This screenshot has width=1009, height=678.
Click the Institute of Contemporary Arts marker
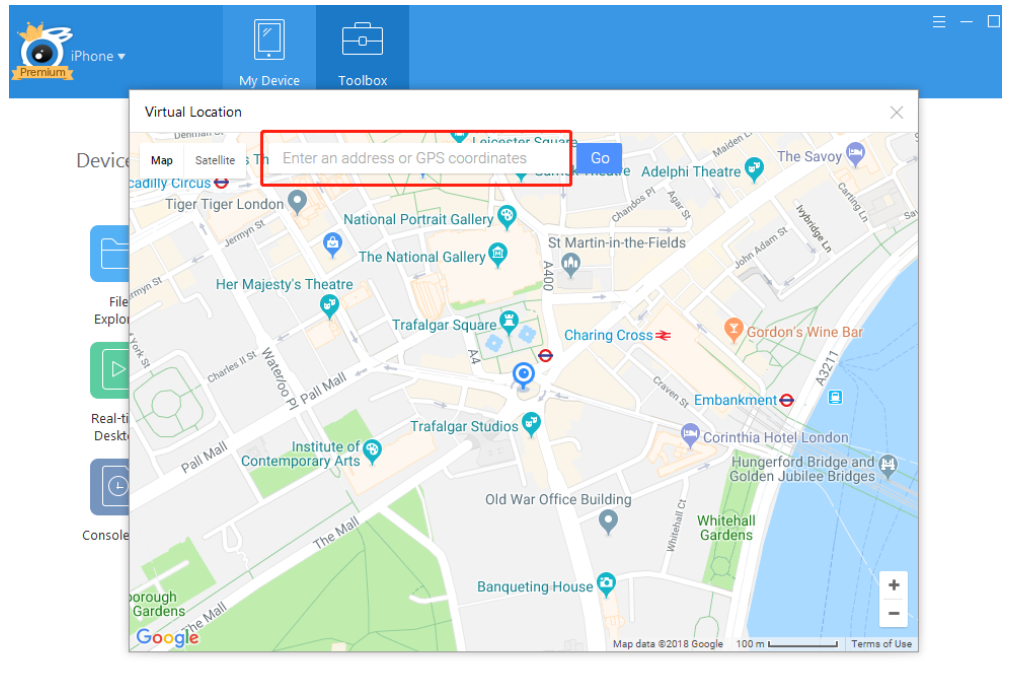point(372,451)
